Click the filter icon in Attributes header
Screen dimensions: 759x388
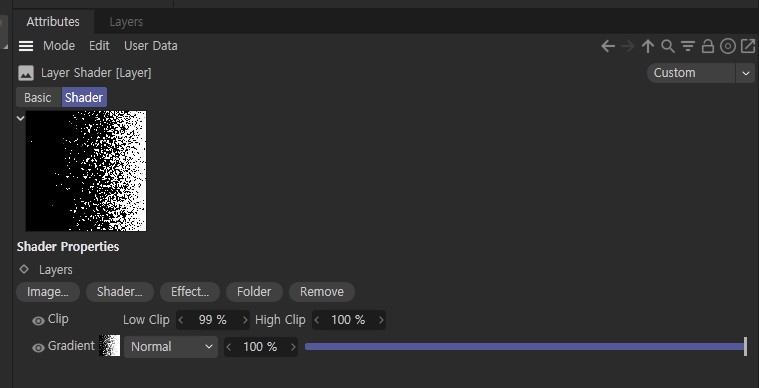coord(688,46)
